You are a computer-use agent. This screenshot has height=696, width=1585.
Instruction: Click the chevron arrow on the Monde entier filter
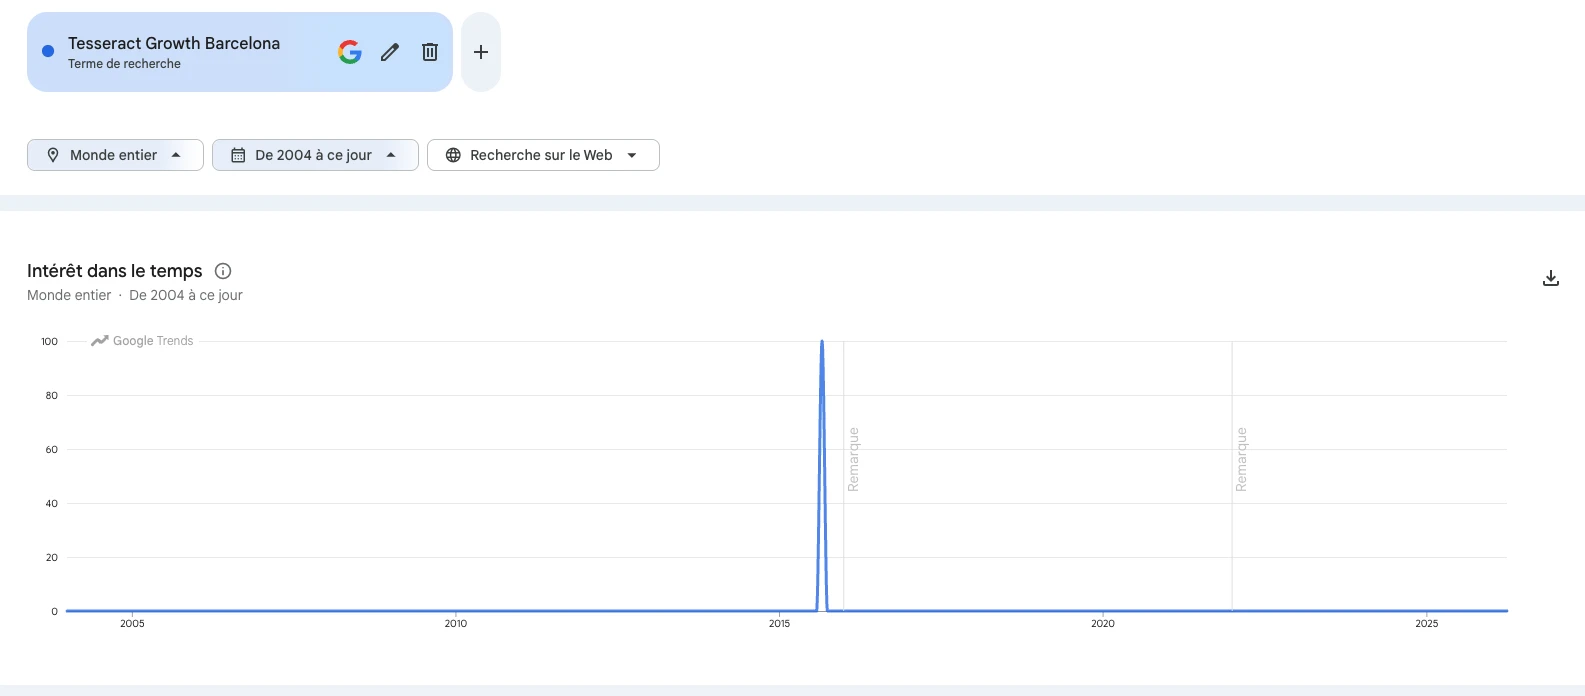tap(178, 154)
